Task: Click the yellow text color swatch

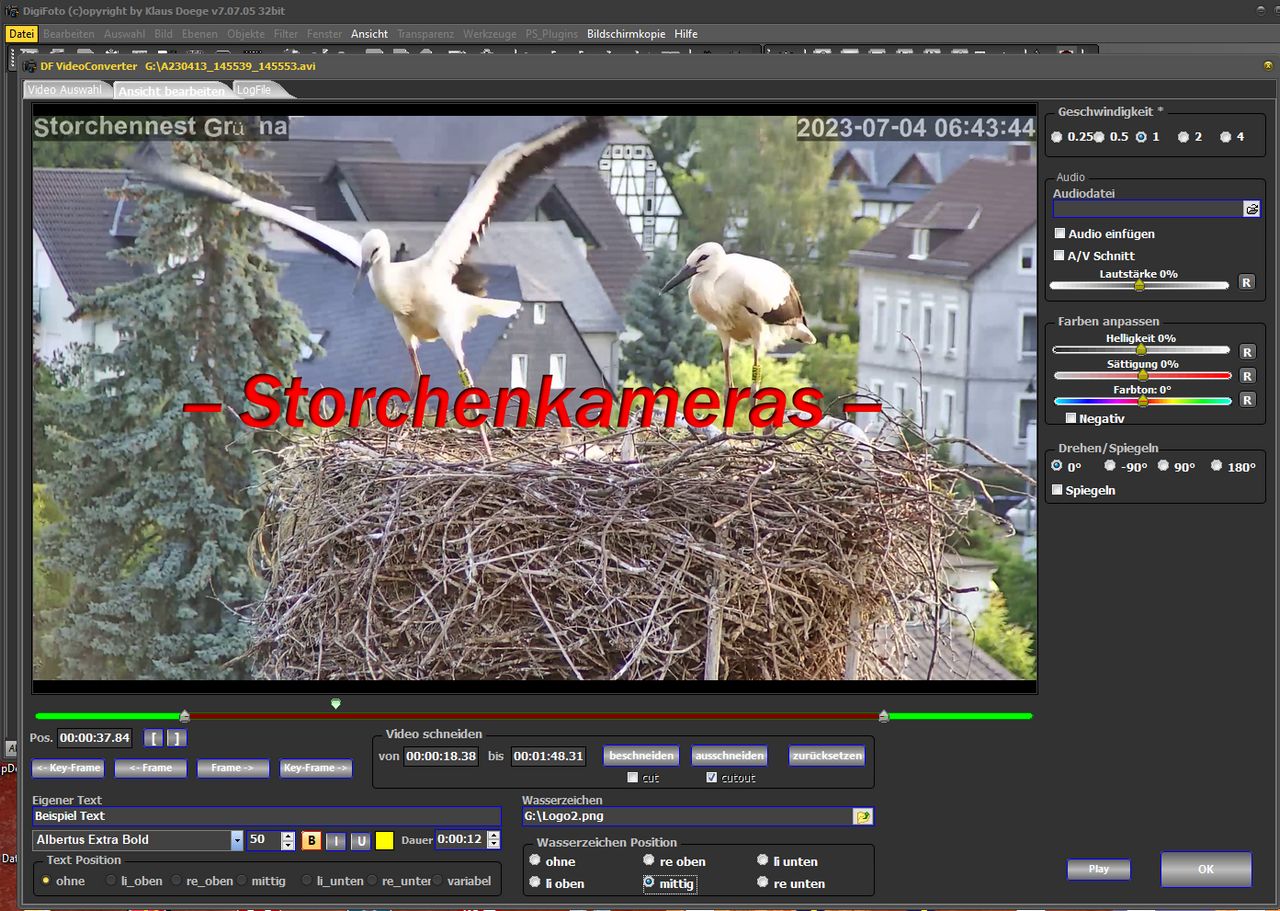Action: (x=384, y=841)
